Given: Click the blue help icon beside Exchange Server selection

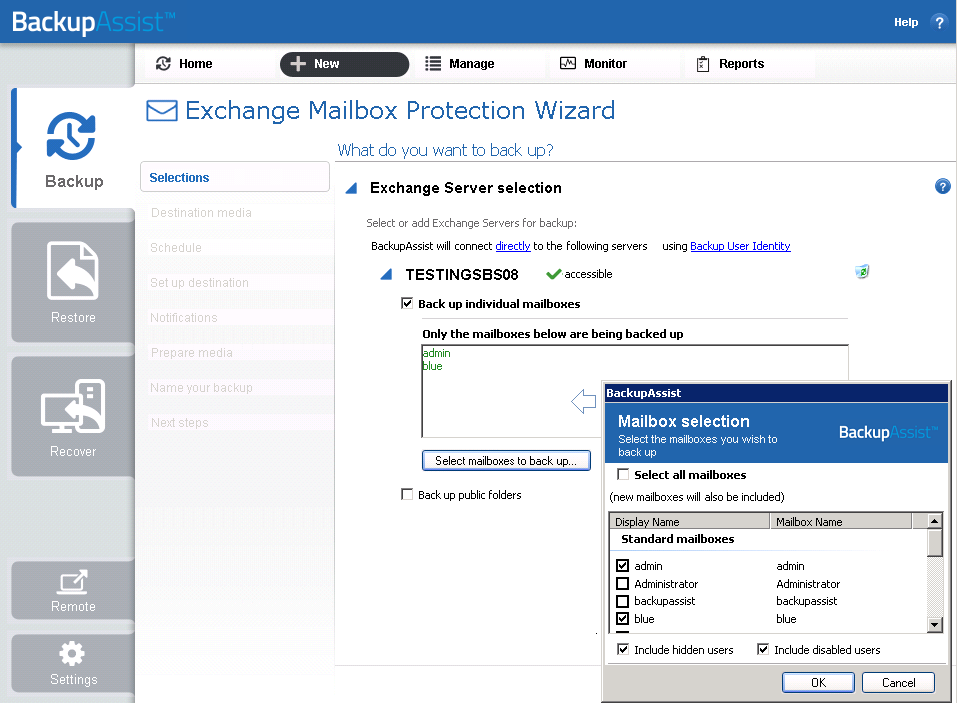Looking at the screenshot, I should [x=942, y=186].
